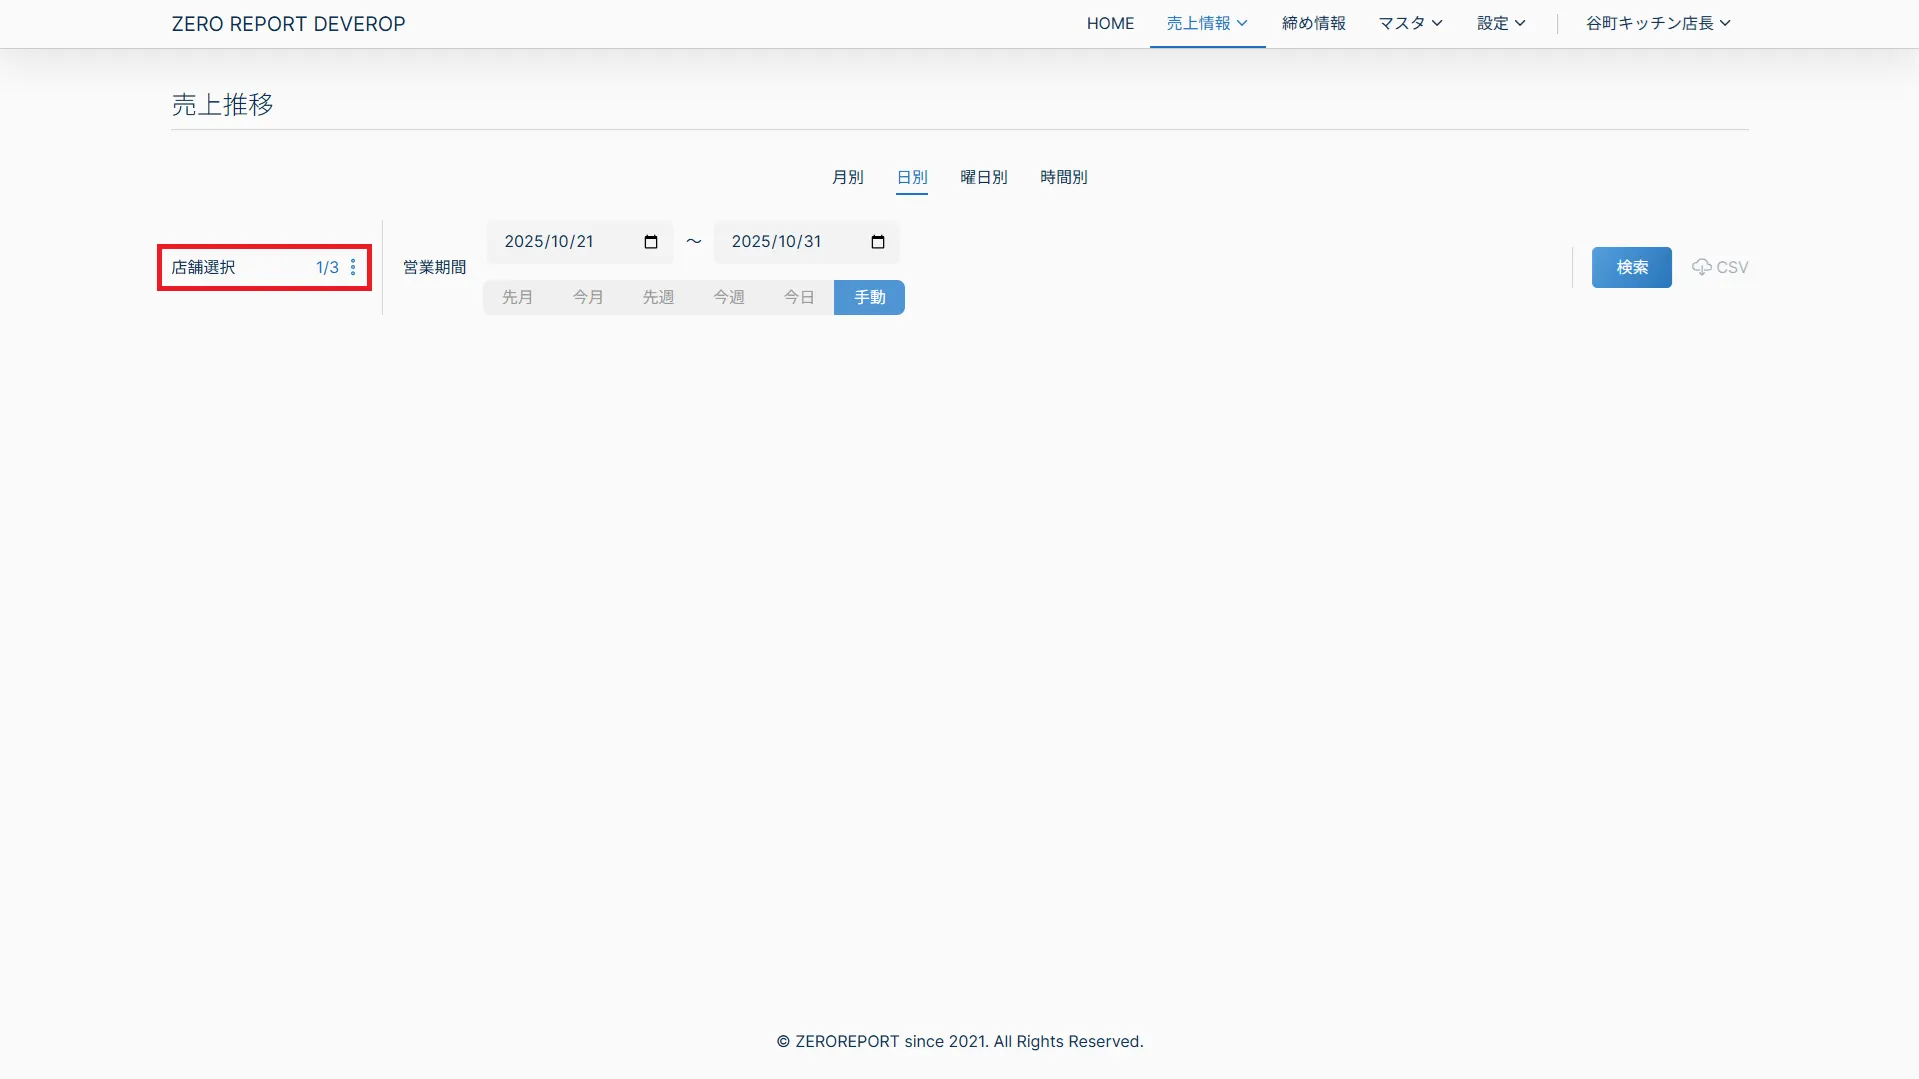Switch to the 月別 tab
This screenshot has height=1079, width=1919.
(847, 177)
